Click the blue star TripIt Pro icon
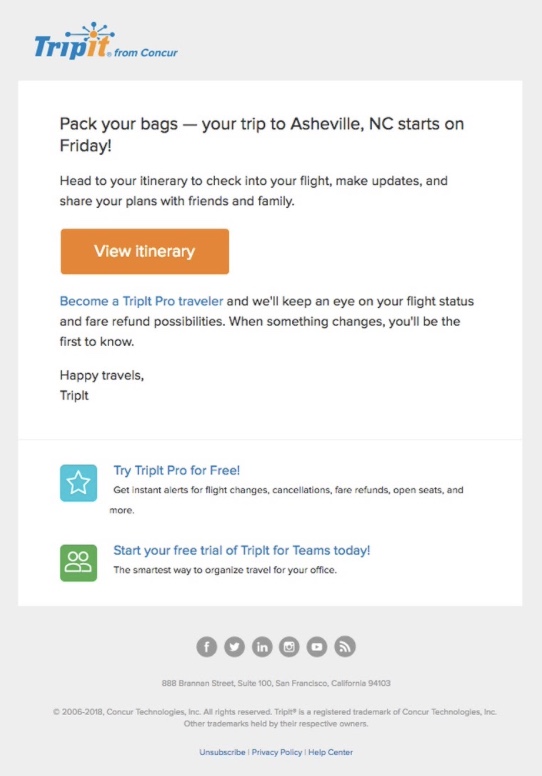542x776 pixels. pos(79,483)
